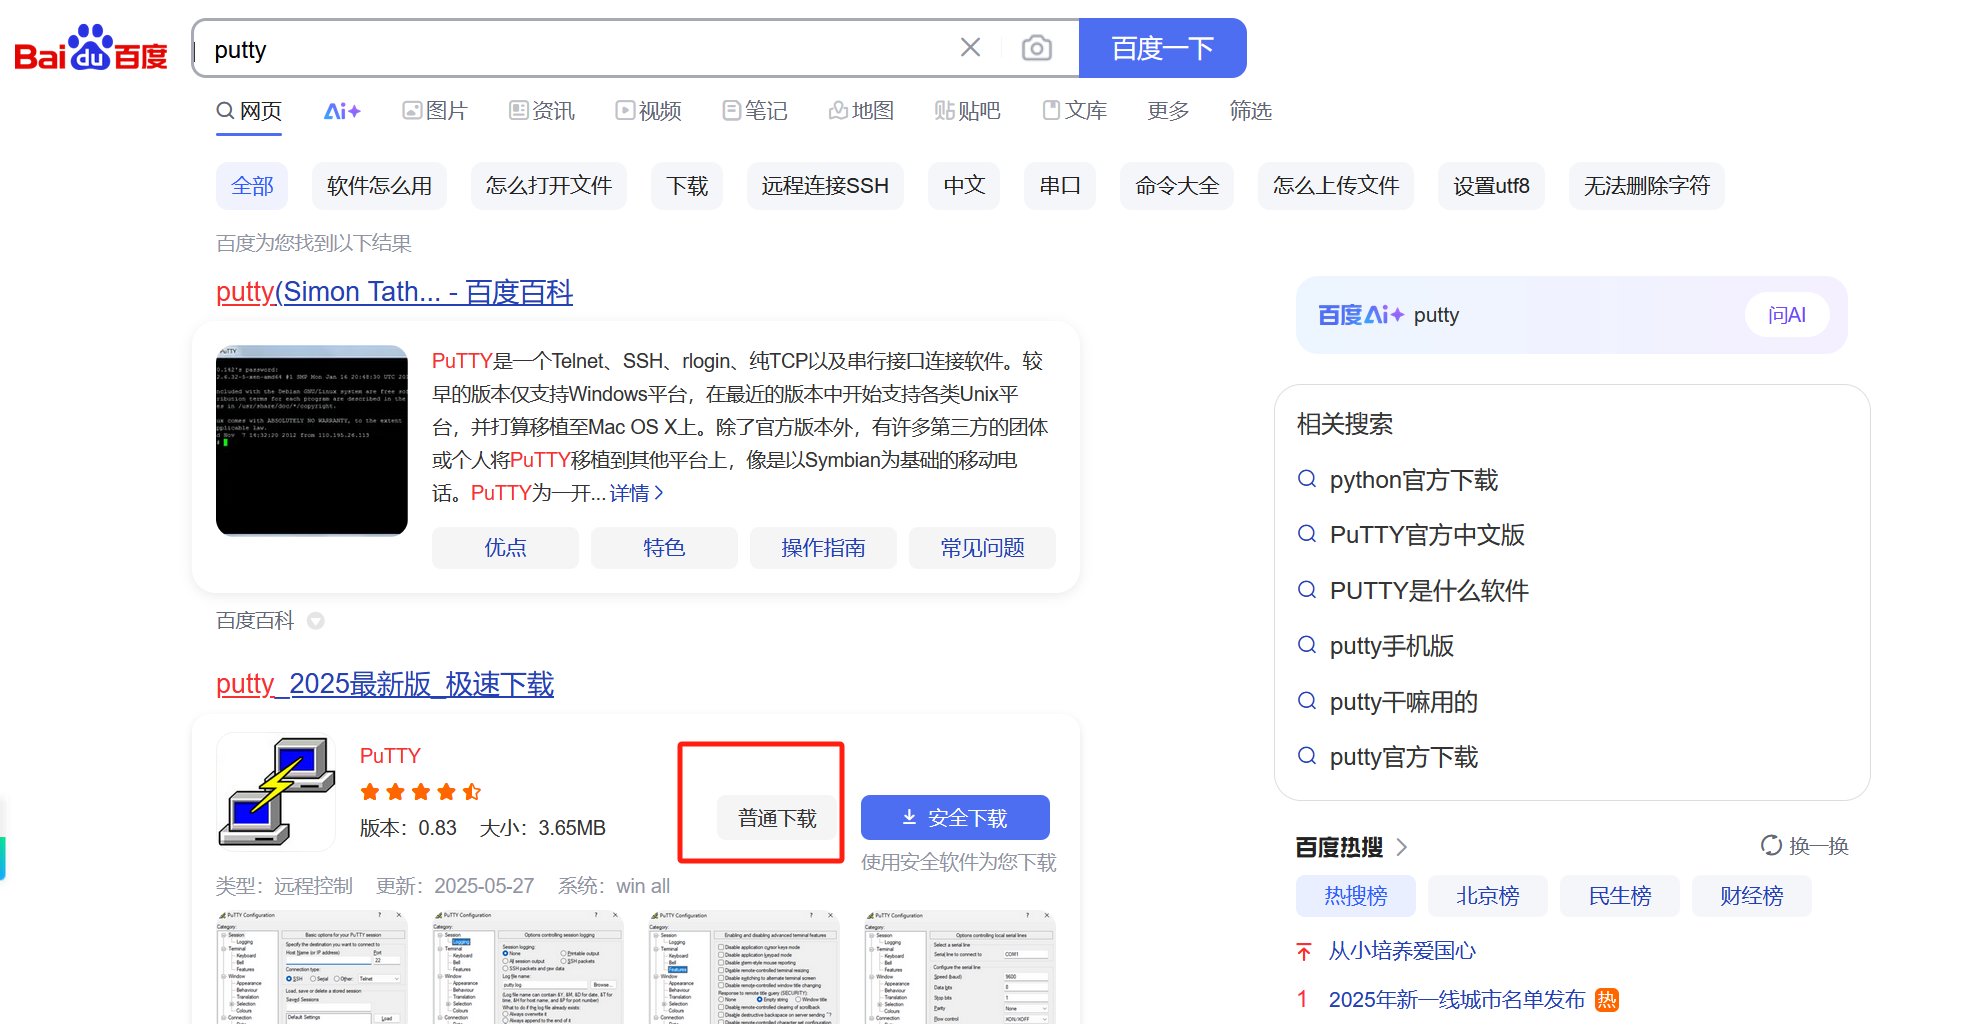Click the 问AI button

click(1787, 315)
